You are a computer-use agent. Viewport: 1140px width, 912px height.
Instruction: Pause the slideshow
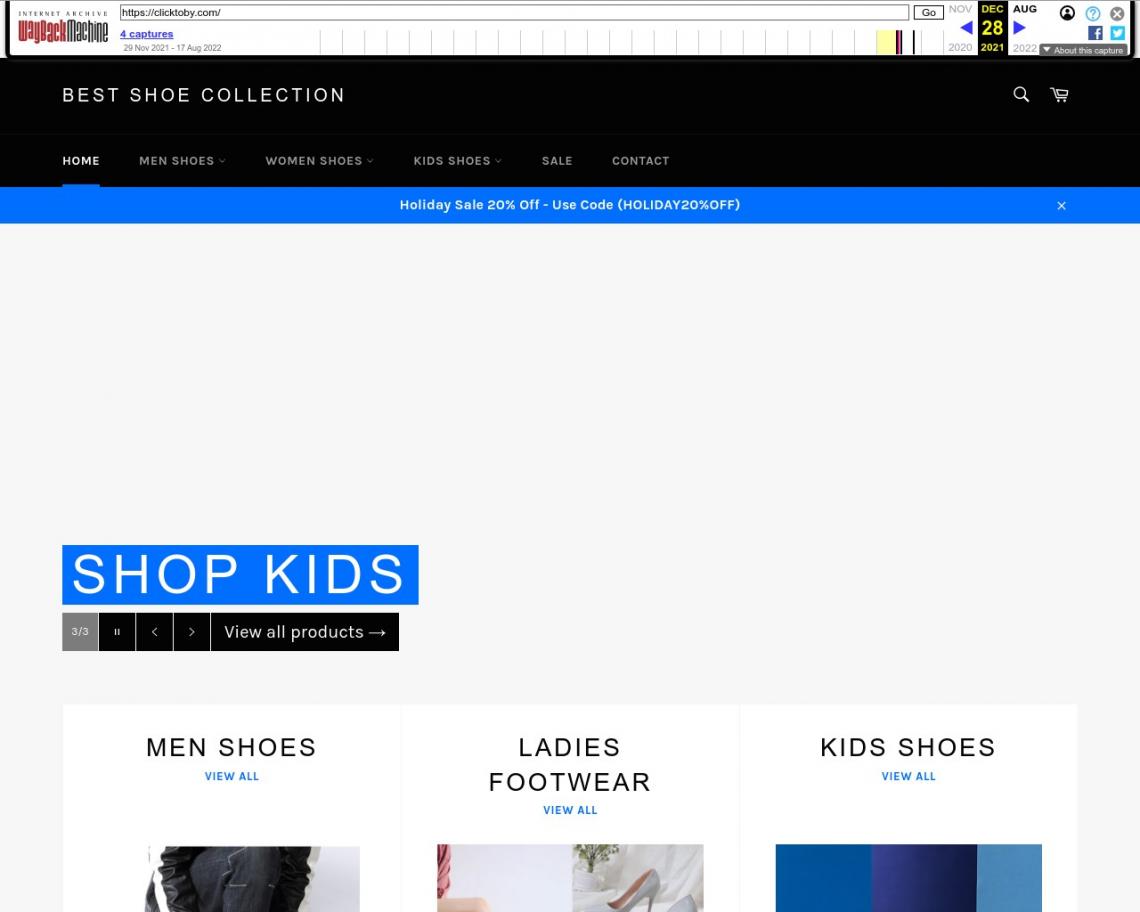(117, 632)
